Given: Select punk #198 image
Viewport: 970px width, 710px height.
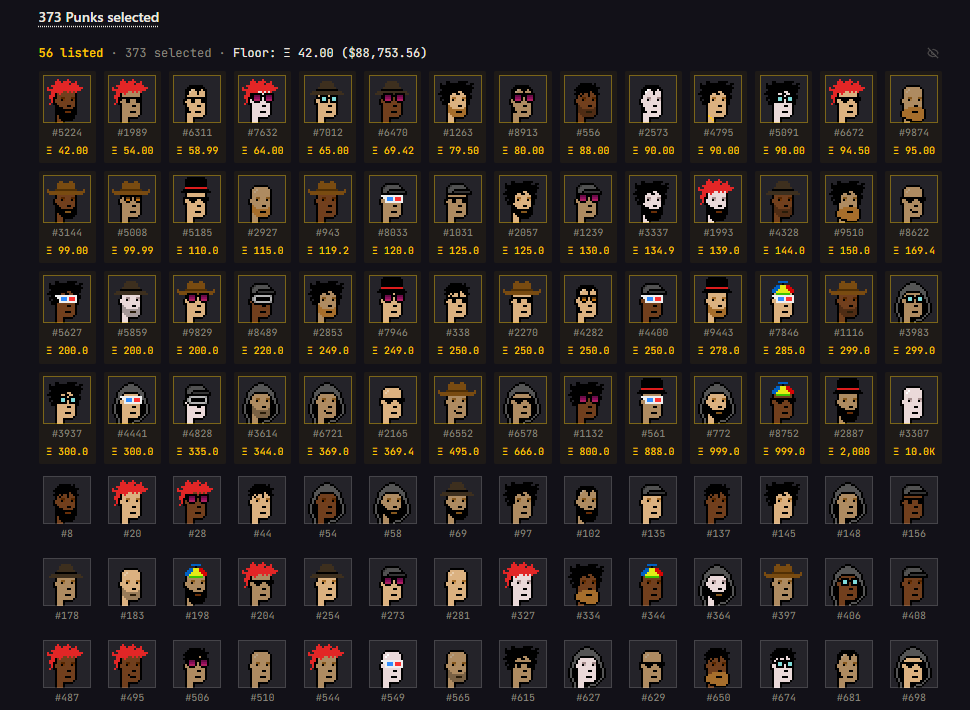Looking at the screenshot, I should pyautogui.click(x=197, y=582).
